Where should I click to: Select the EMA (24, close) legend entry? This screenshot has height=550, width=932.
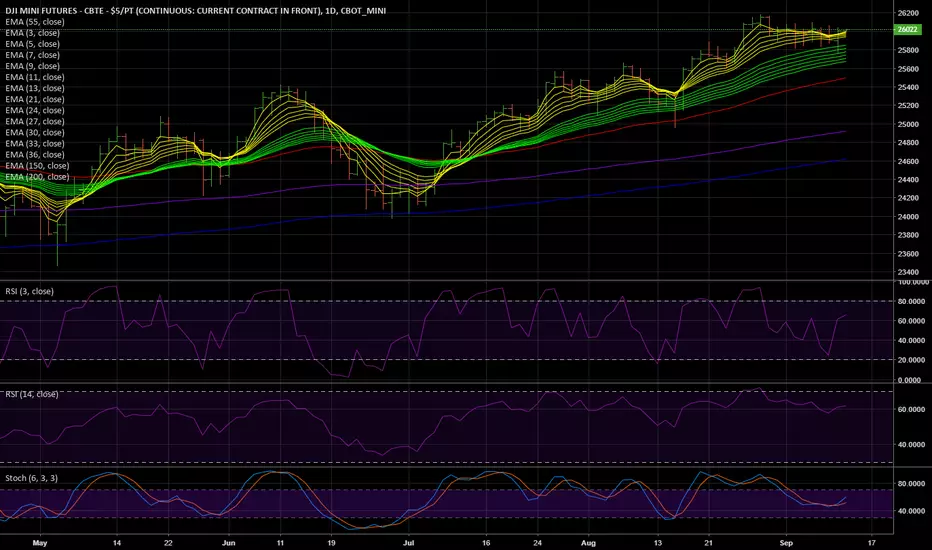35,111
